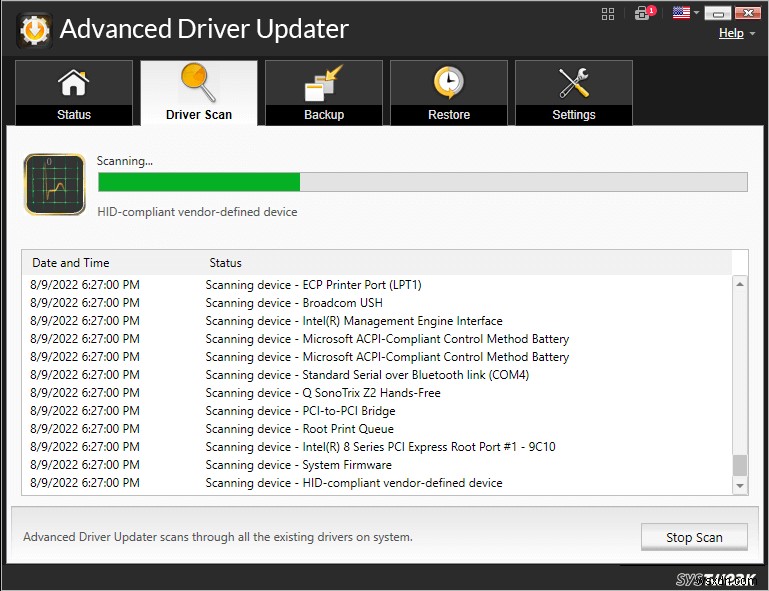Click the scroll up arrow of log list
The height and width of the screenshot is (591, 769).
740,284
